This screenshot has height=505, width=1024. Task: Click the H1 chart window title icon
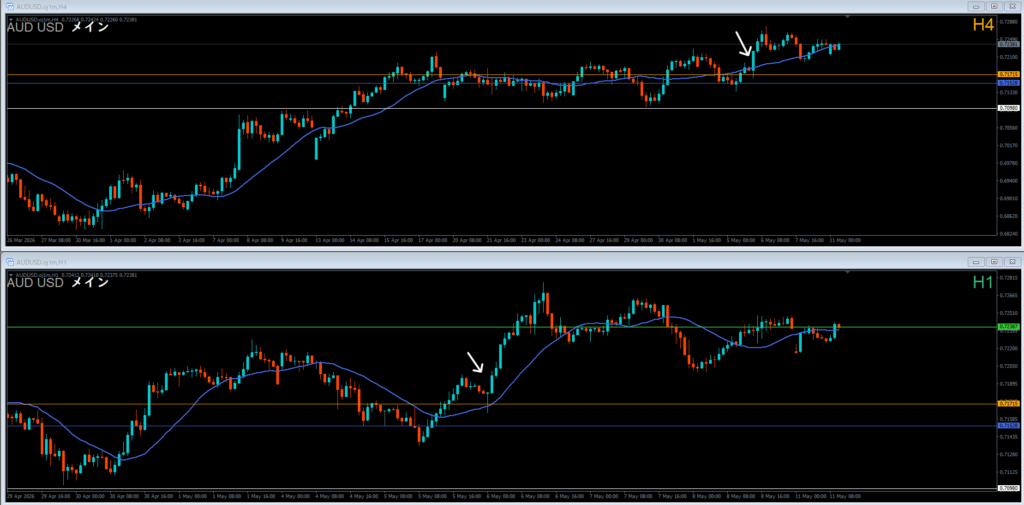(10, 261)
